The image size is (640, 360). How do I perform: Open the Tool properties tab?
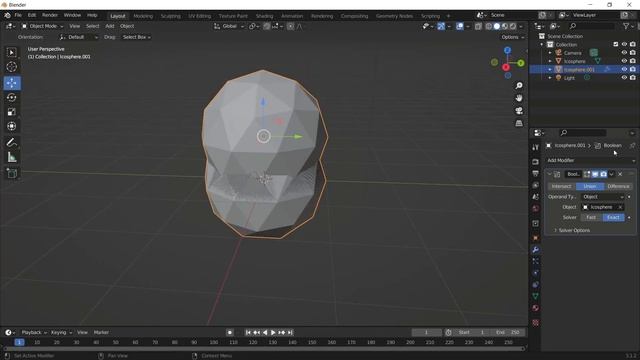[x=536, y=148]
